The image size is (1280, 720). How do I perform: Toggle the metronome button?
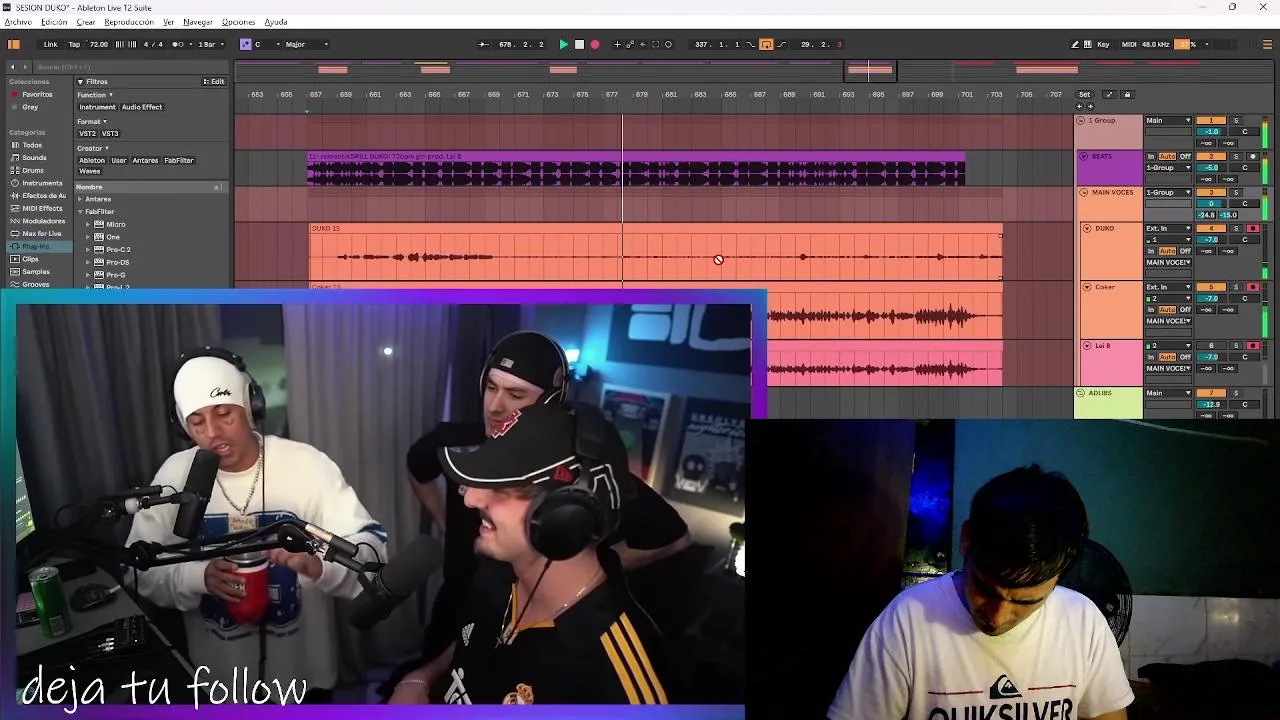pos(179,44)
